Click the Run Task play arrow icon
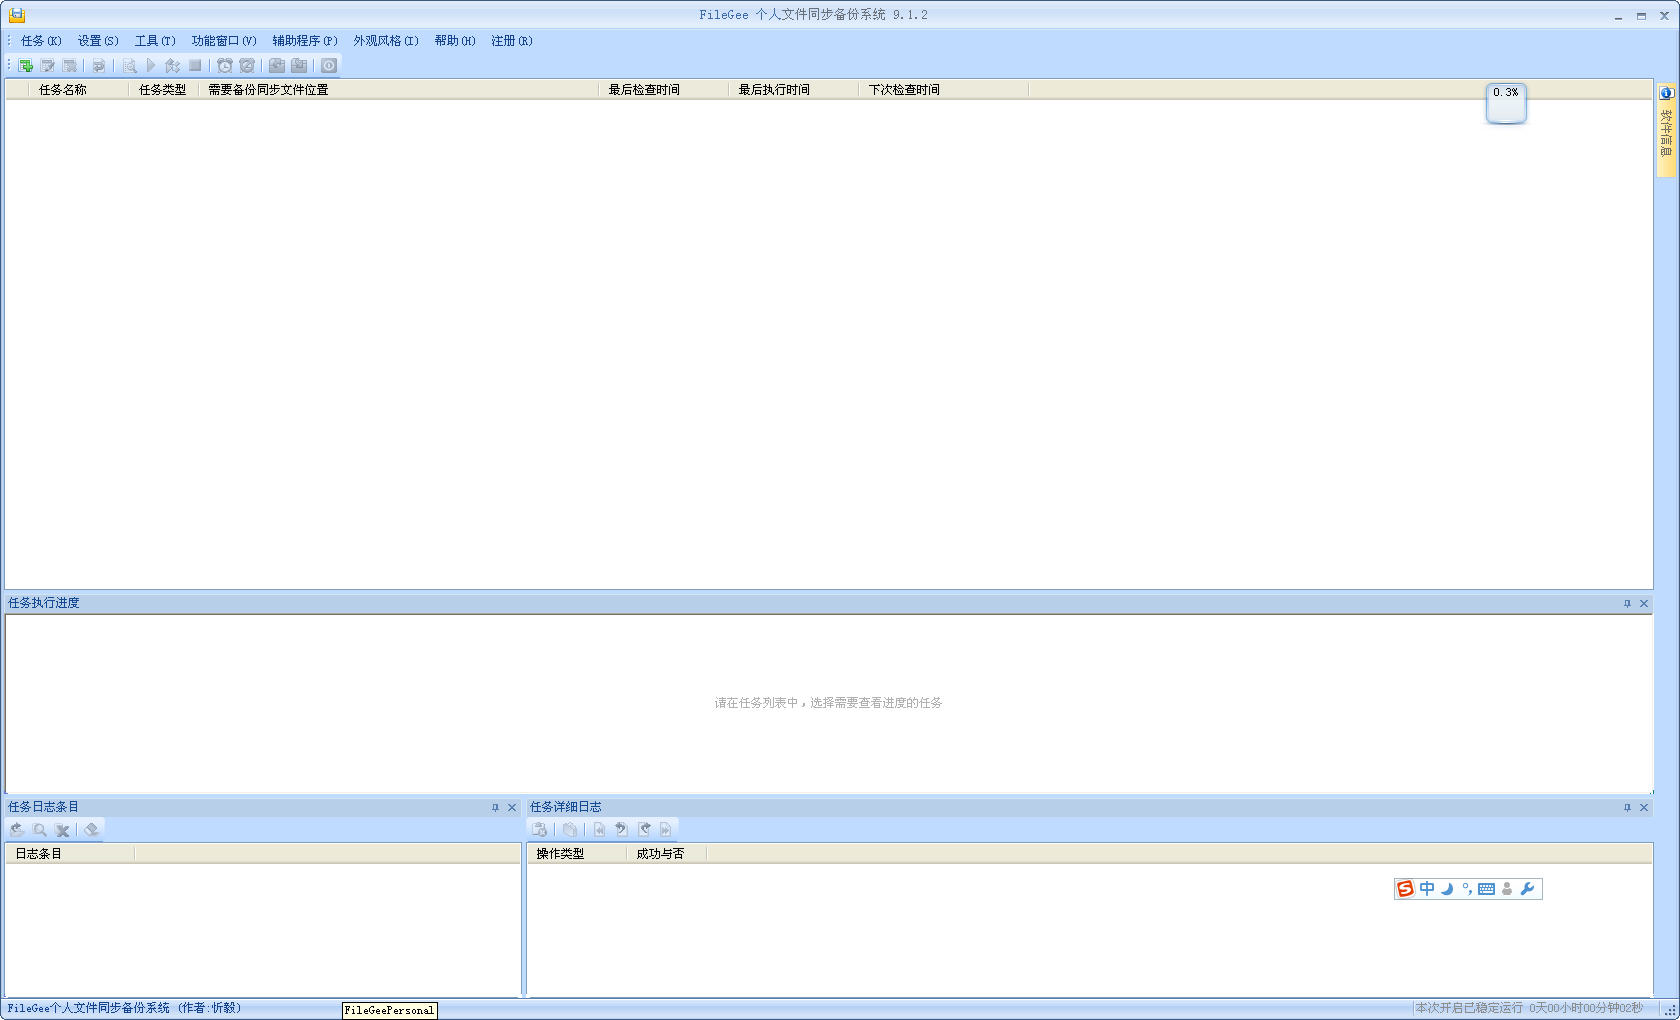The width and height of the screenshot is (1680, 1020). (x=151, y=66)
